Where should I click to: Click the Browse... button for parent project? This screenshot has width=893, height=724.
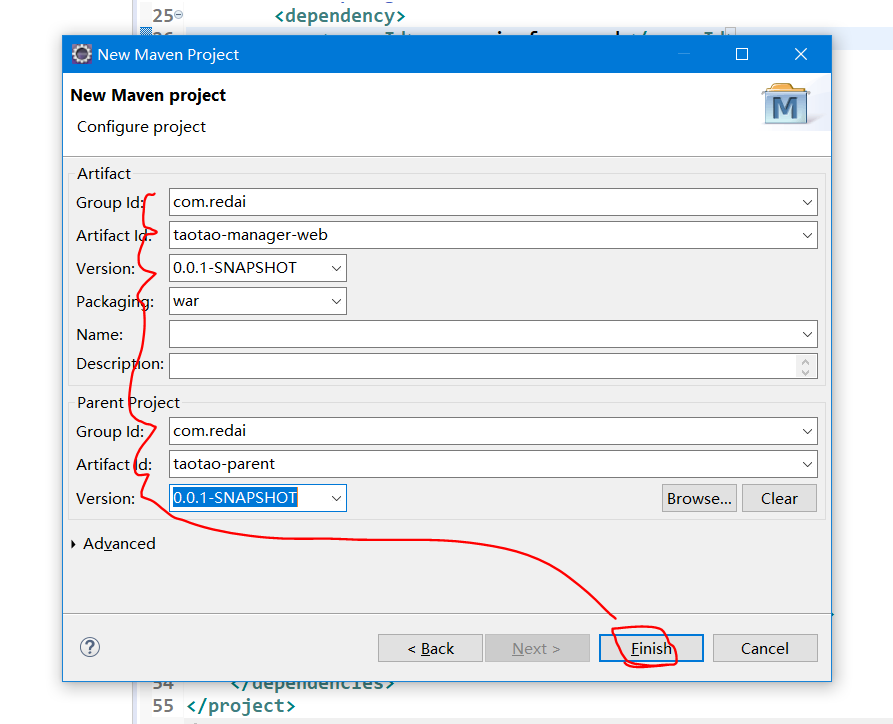(x=699, y=498)
